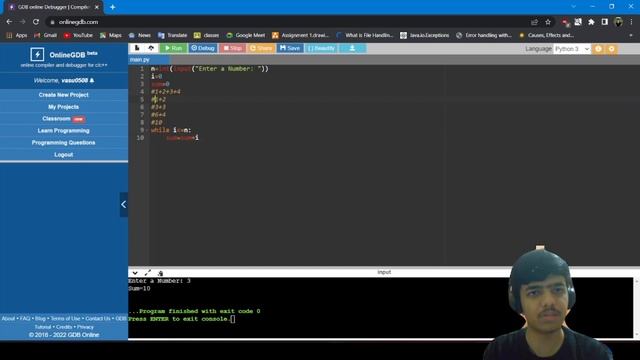Viewport: 640px width, 360px height.
Task: Open the Chrome profile avatar
Action: [x=618, y=22]
